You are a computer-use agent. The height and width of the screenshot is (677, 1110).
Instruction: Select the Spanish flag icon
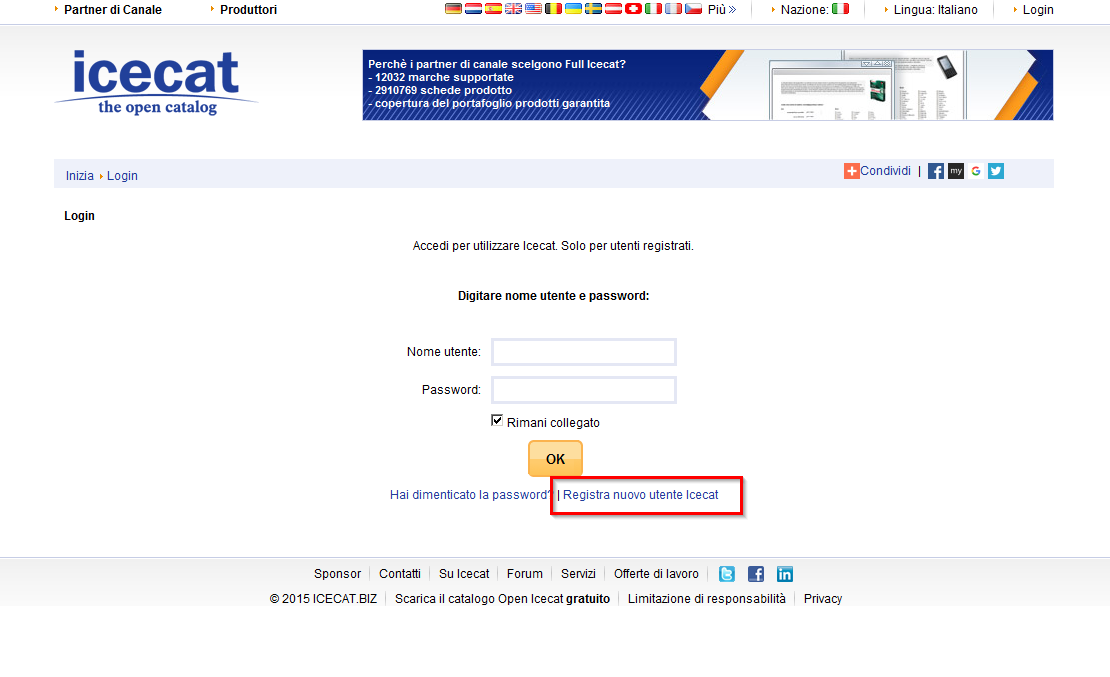493,9
